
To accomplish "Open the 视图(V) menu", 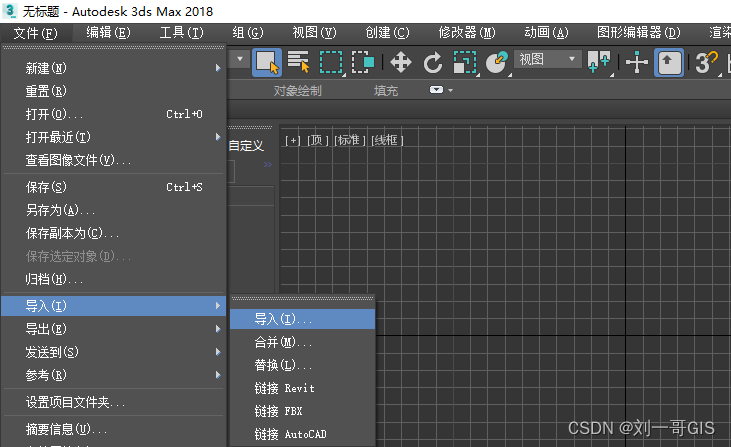I will pos(314,33).
